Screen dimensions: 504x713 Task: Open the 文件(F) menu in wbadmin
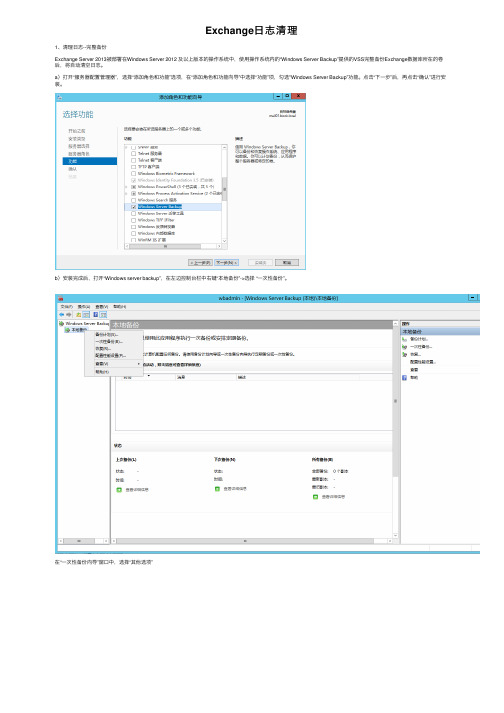click(66, 307)
